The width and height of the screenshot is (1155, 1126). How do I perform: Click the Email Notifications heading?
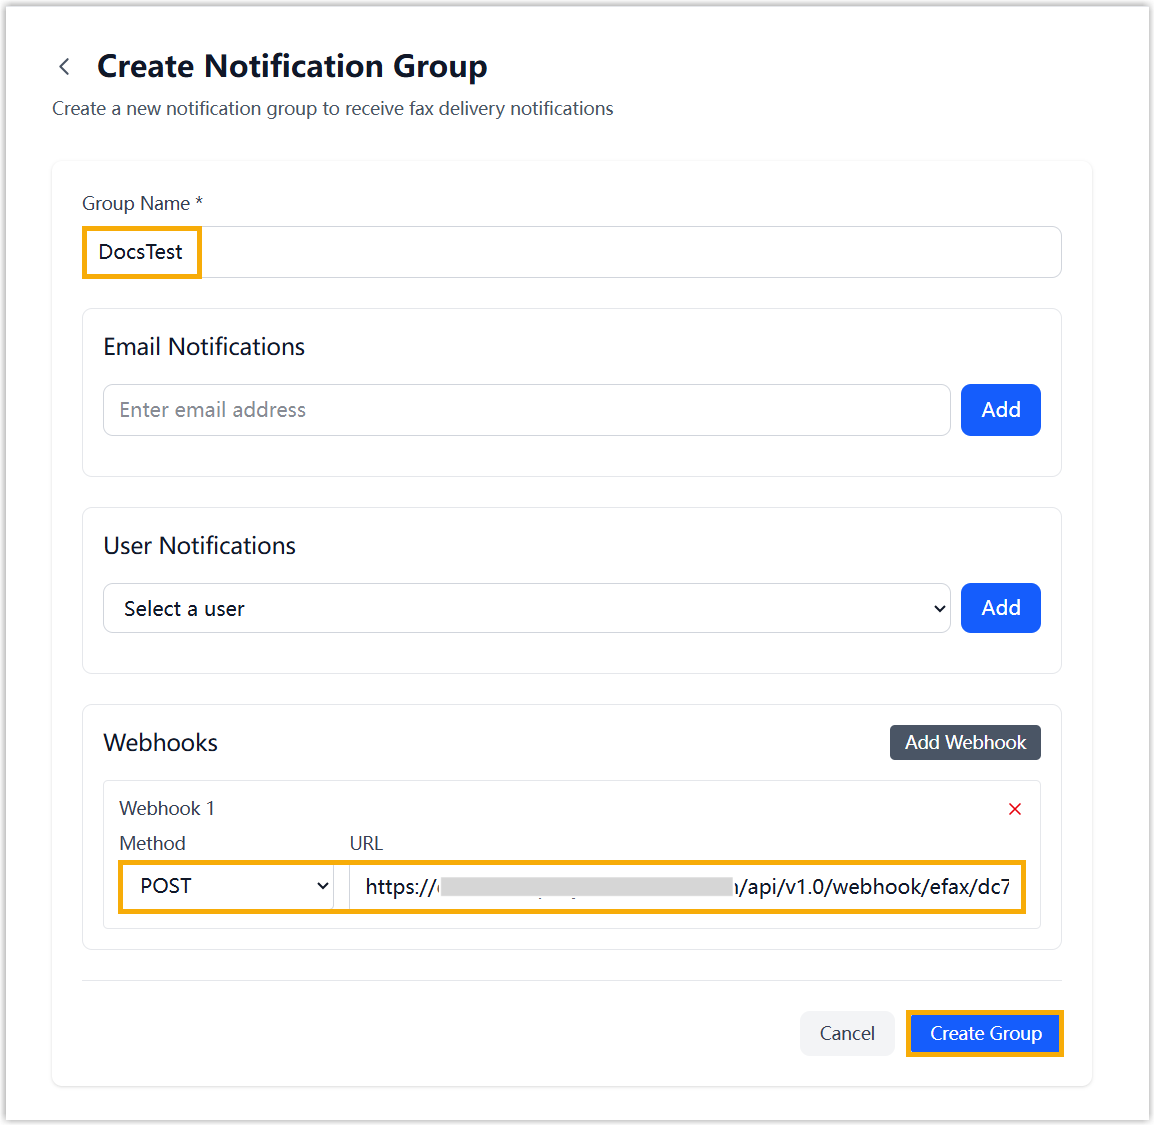pos(204,346)
